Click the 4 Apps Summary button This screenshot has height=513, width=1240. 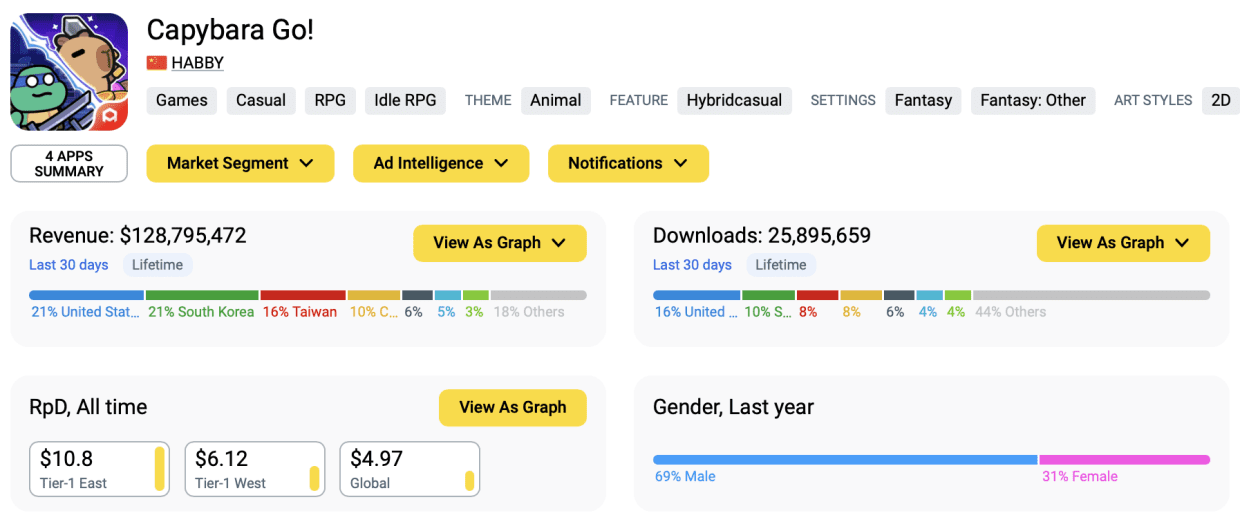(x=69, y=164)
